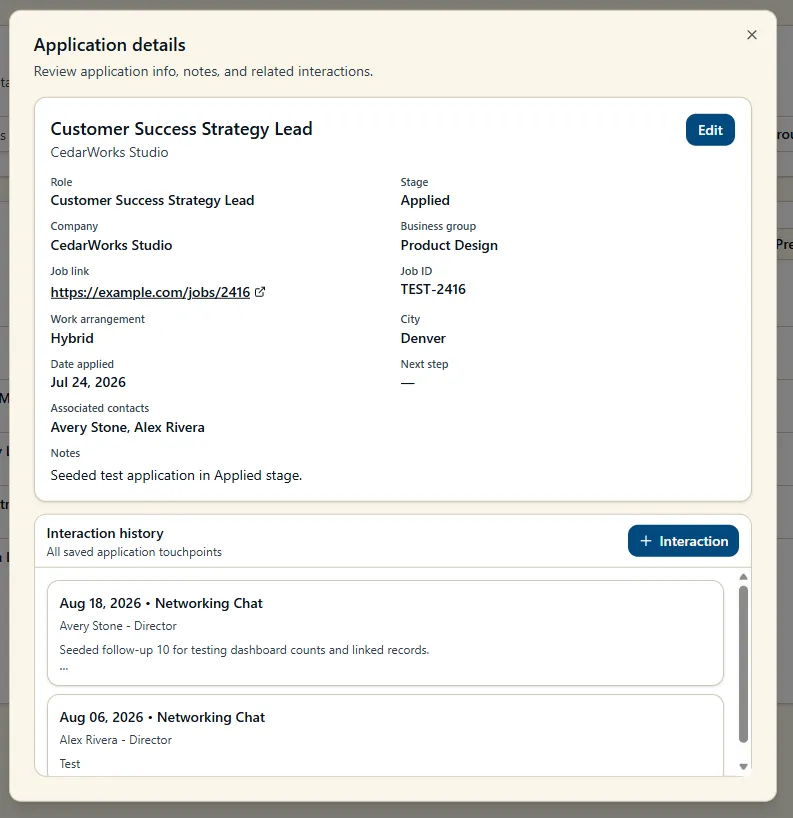Image resolution: width=793 pixels, height=818 pixels.
Task: Close the Application details dialog
Action: click(x=751, y=35)
